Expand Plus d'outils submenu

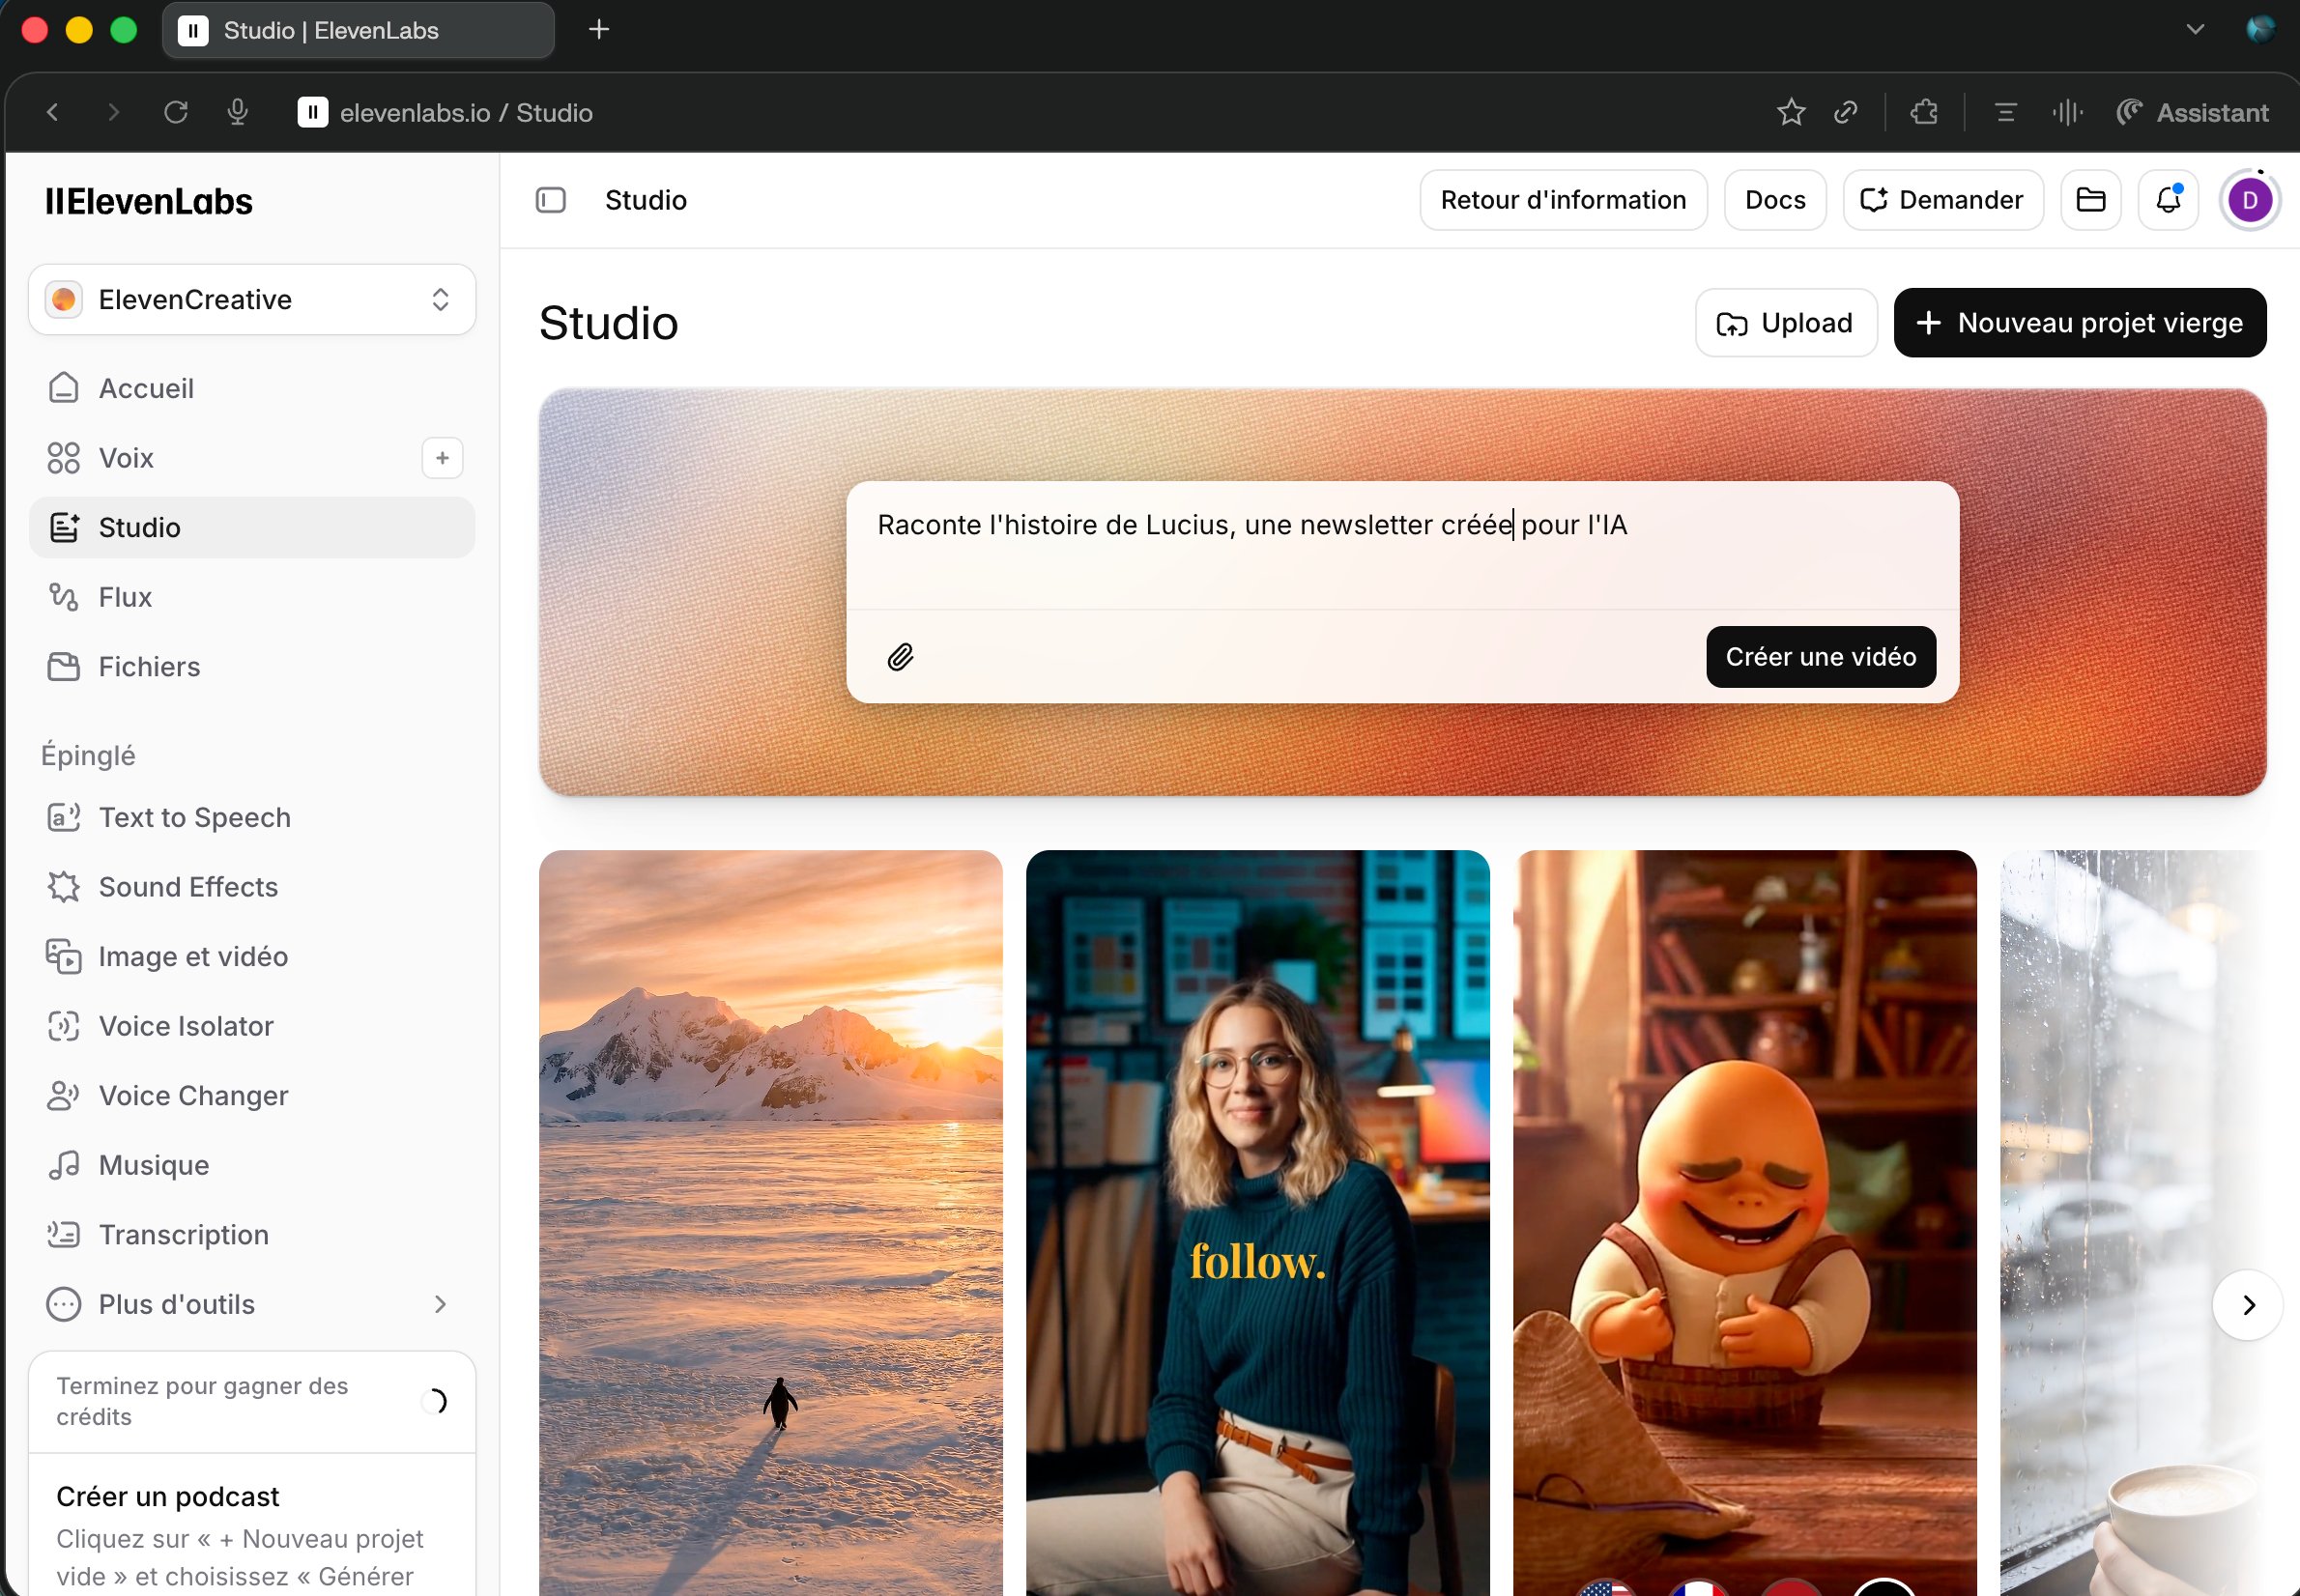coord(252,1304)
